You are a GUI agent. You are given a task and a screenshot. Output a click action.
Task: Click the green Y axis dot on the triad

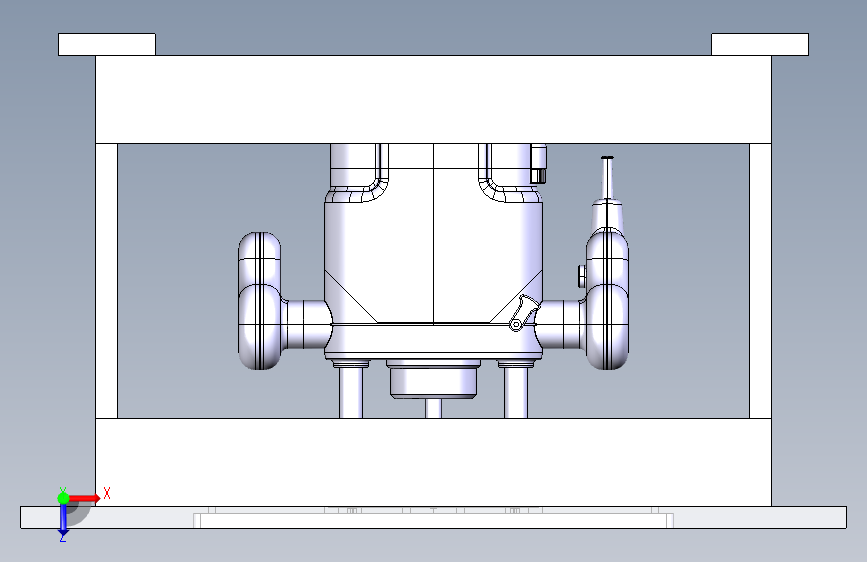point(63,498)
